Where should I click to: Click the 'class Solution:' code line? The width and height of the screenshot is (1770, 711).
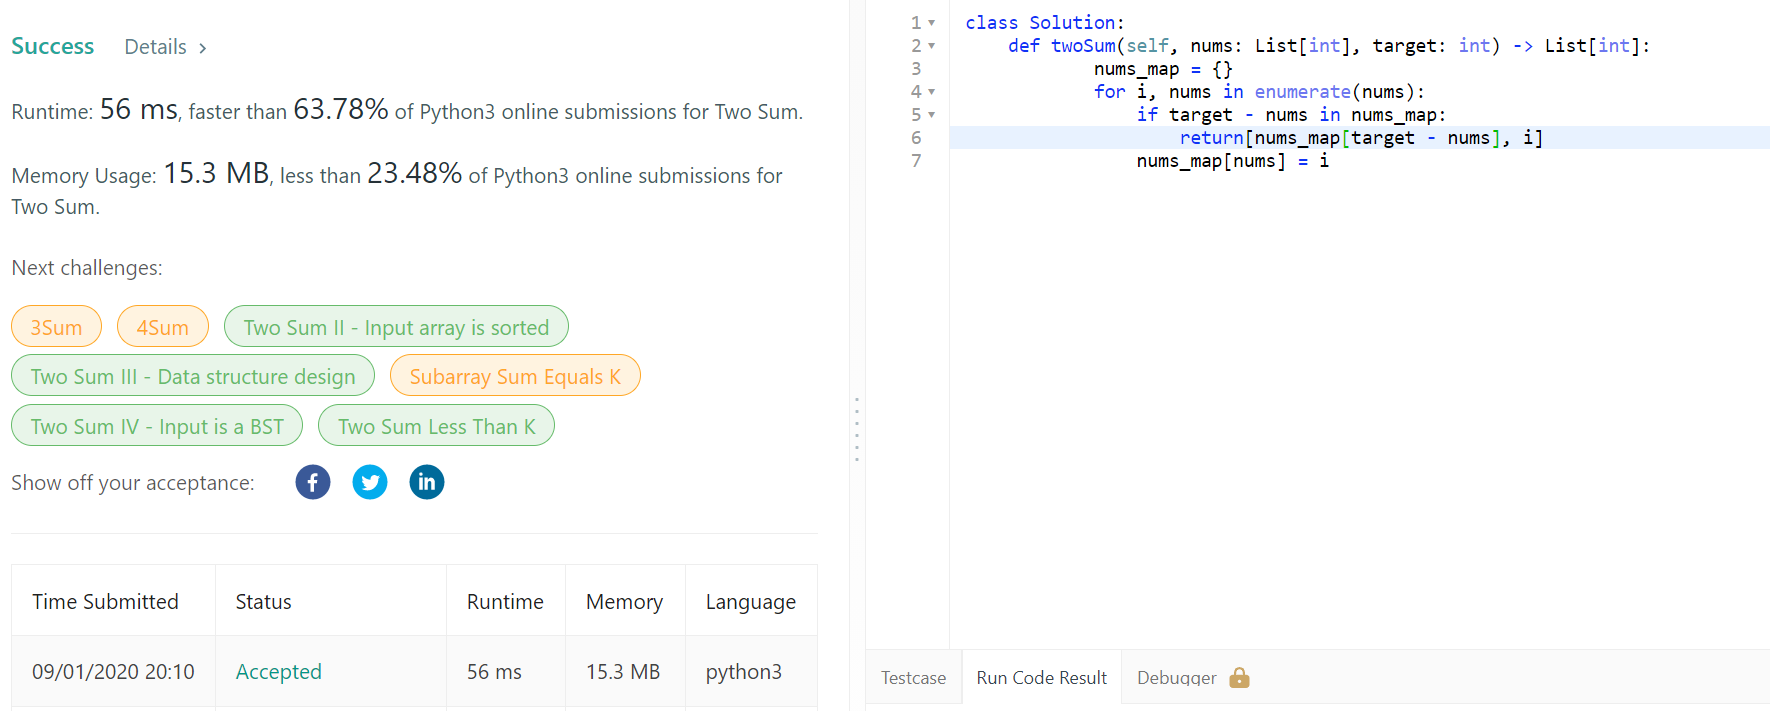pos(1045,23)
